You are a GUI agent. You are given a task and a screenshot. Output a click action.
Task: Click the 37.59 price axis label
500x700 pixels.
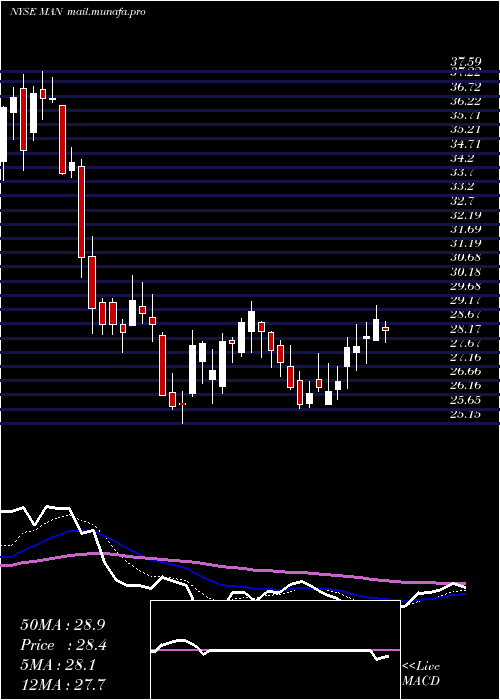click(x=466, y=61)
